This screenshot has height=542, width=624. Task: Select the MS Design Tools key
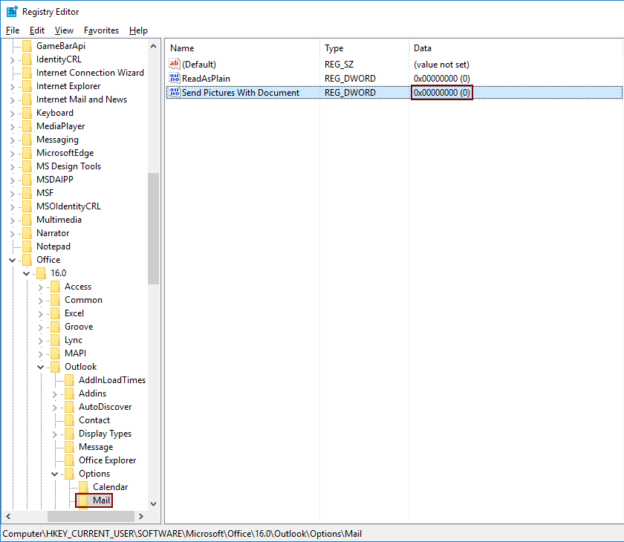pyautogui.click(x=68, y=166)
